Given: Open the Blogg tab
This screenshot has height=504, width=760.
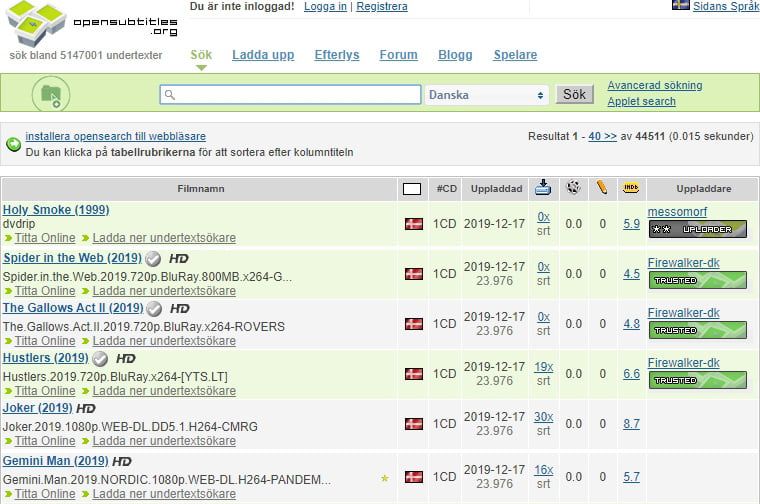Looking at the screenshot, I should click(455, 55).
